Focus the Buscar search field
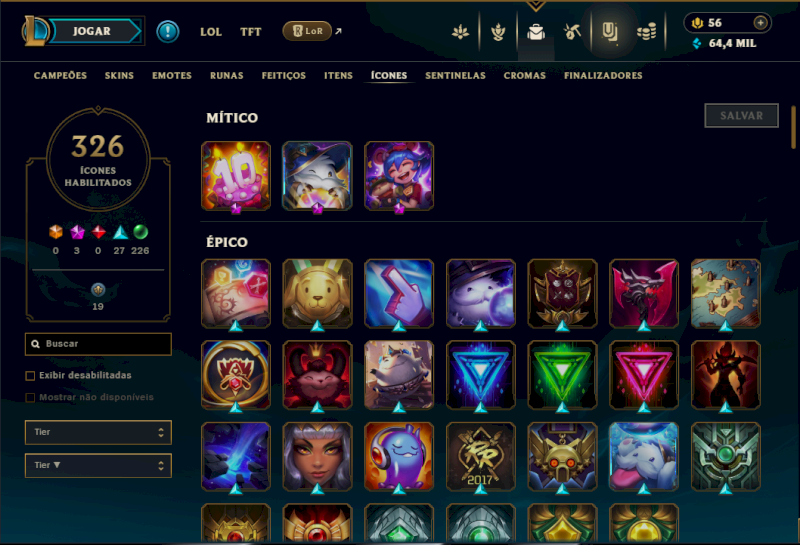 click(98, 344)
